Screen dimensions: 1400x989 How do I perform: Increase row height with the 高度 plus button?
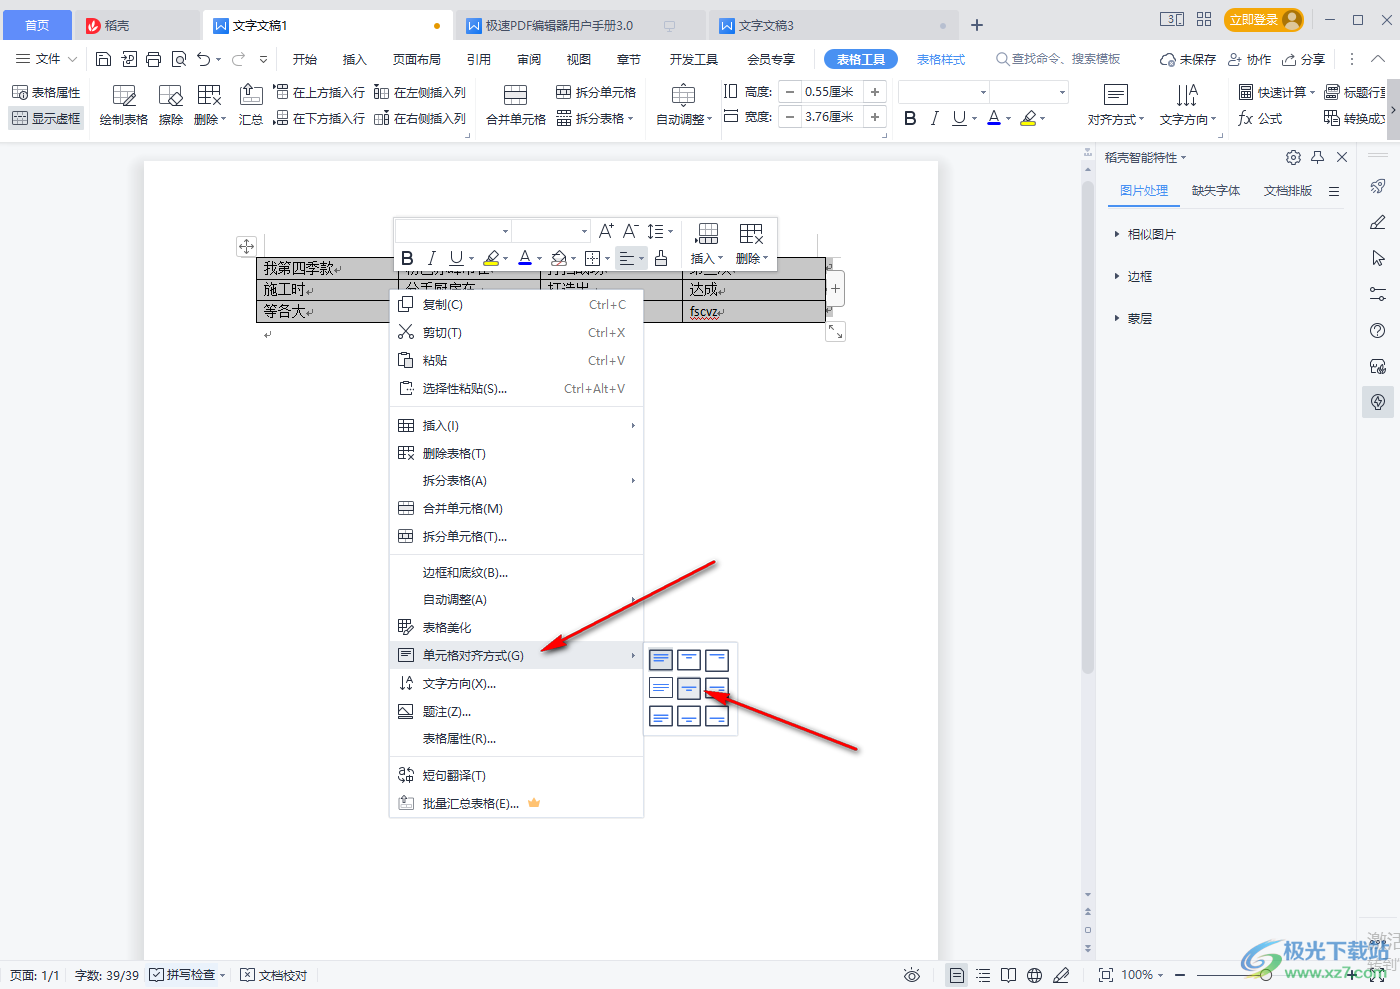[x=875, y=92]
